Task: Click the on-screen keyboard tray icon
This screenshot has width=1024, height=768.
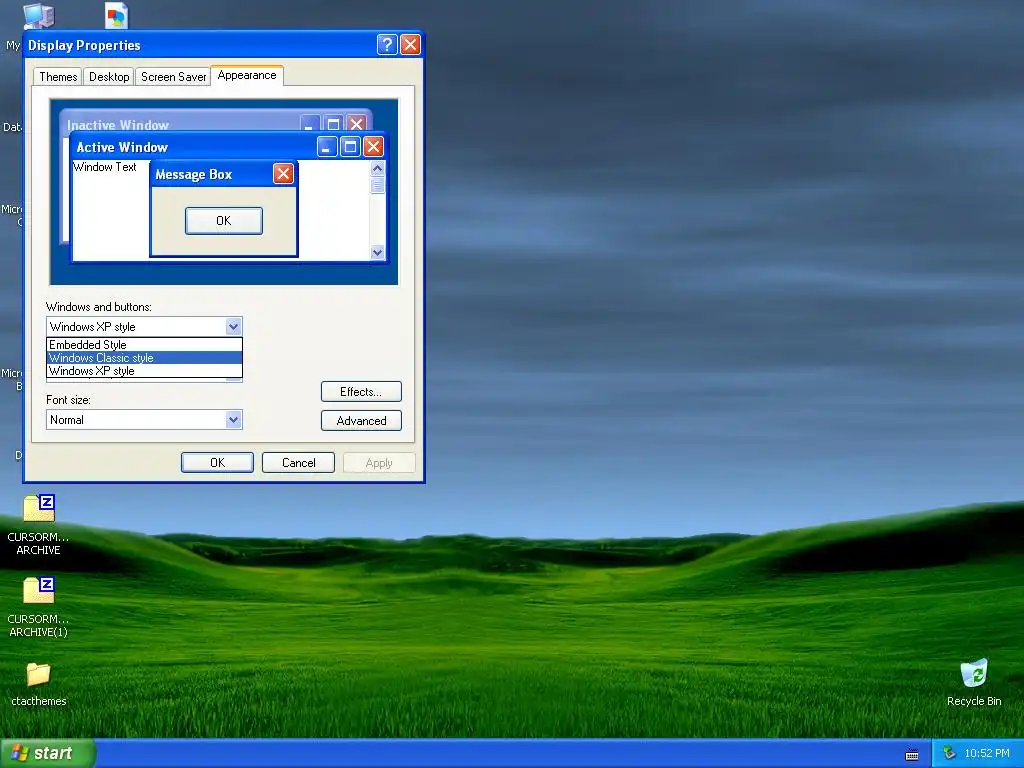Action: tap(912, 754)
